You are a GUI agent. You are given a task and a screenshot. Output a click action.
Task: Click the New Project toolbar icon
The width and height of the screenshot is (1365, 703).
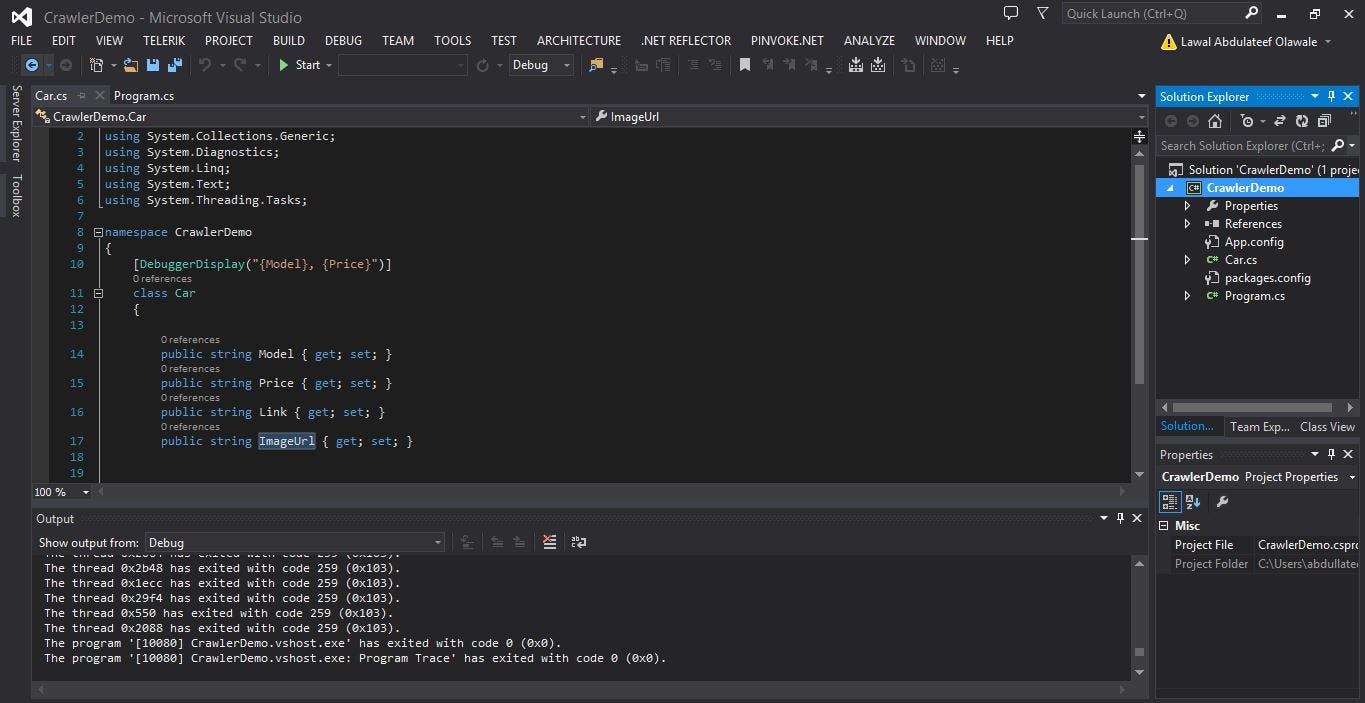pyautogui.click(x=96, y=65)
